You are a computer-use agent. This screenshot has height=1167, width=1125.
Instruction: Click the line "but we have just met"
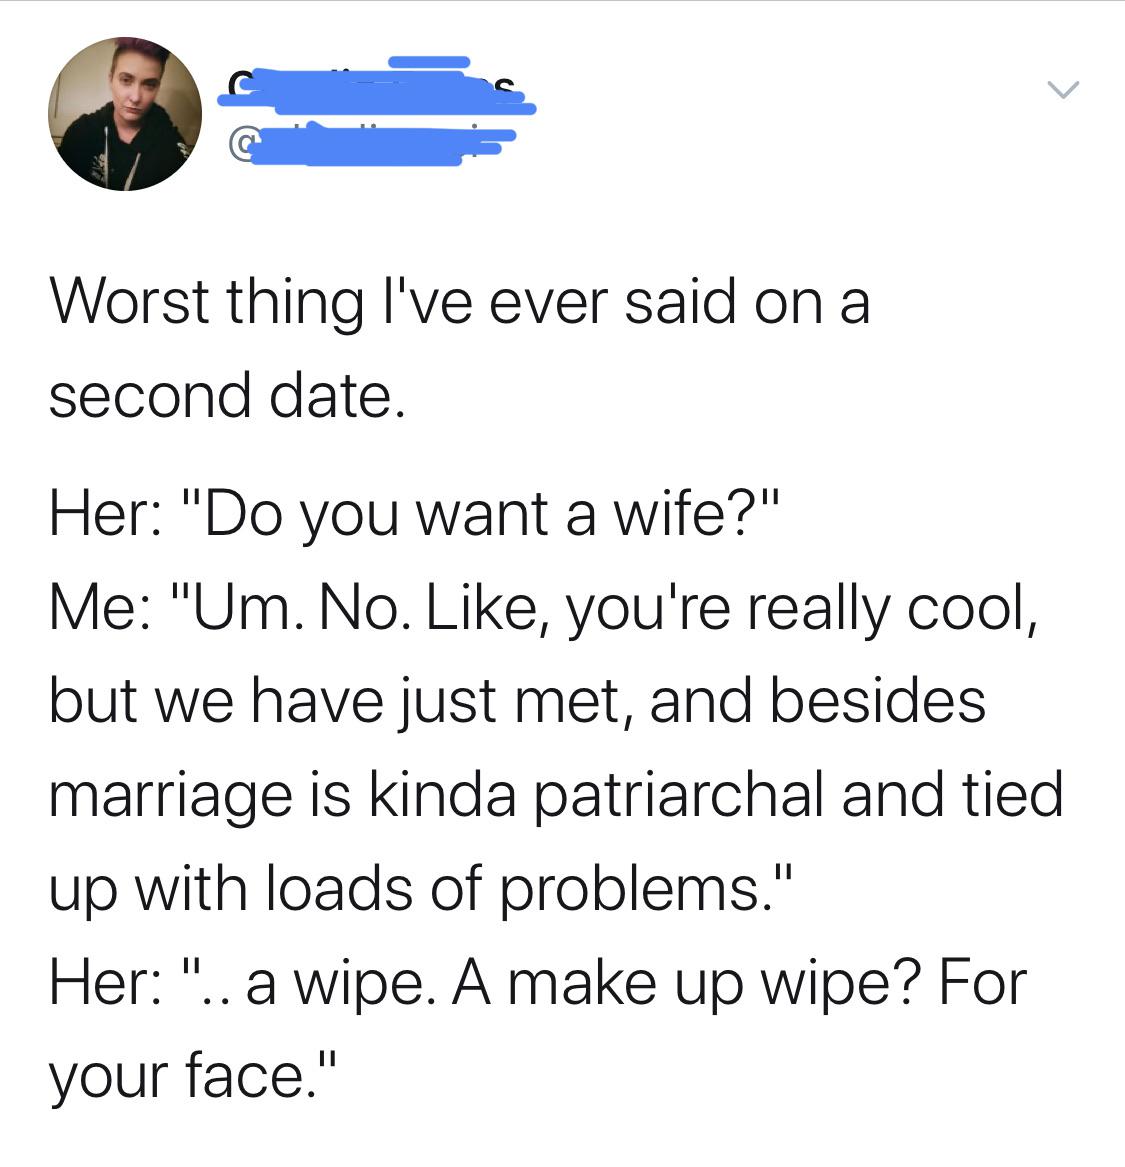coord(517,700)
